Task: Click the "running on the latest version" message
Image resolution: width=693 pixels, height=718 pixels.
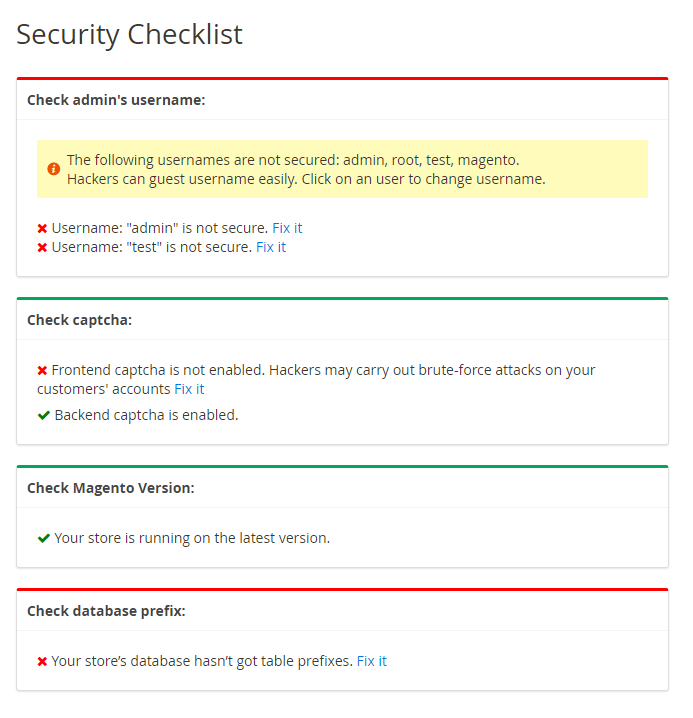Action: pyautogui.click(x=192, y=538)
